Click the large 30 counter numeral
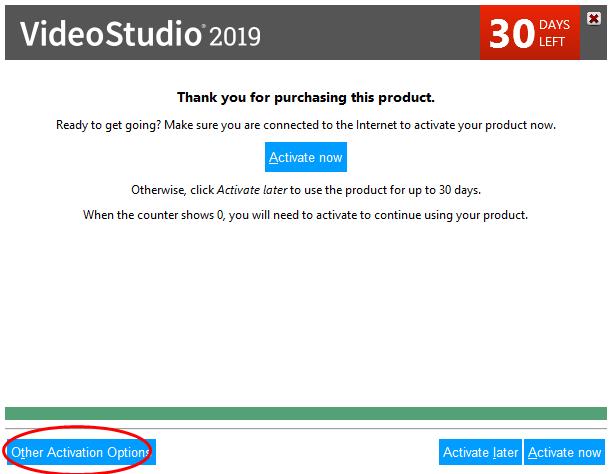Screen dimensions: 612x474 pyautogui.click(x=511, y=34)
